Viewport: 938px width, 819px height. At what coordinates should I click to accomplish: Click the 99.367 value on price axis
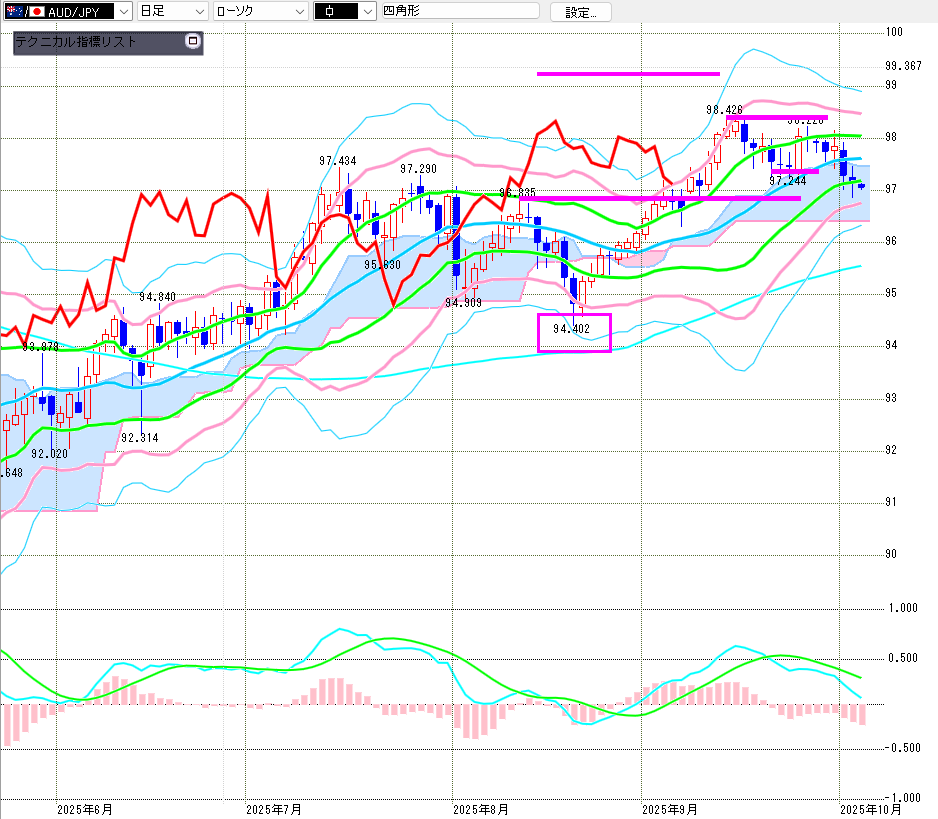(903, 67)
